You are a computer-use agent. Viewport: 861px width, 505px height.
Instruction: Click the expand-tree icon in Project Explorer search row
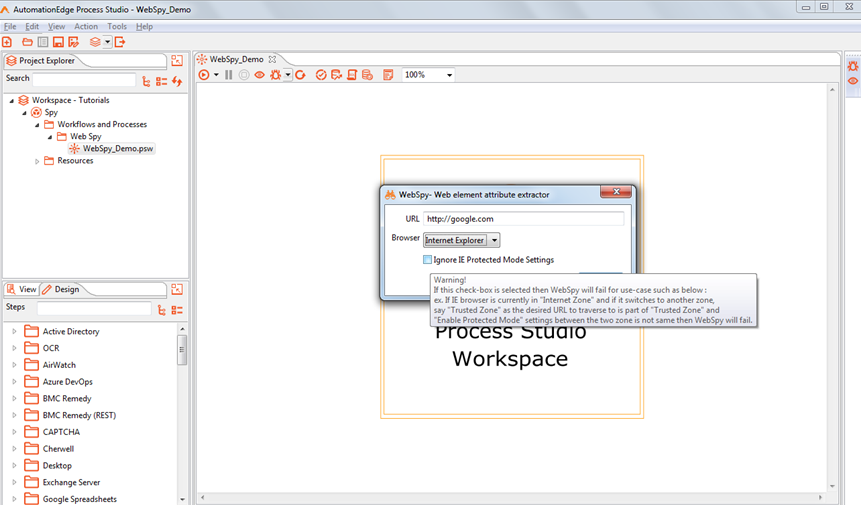[146, 81]
